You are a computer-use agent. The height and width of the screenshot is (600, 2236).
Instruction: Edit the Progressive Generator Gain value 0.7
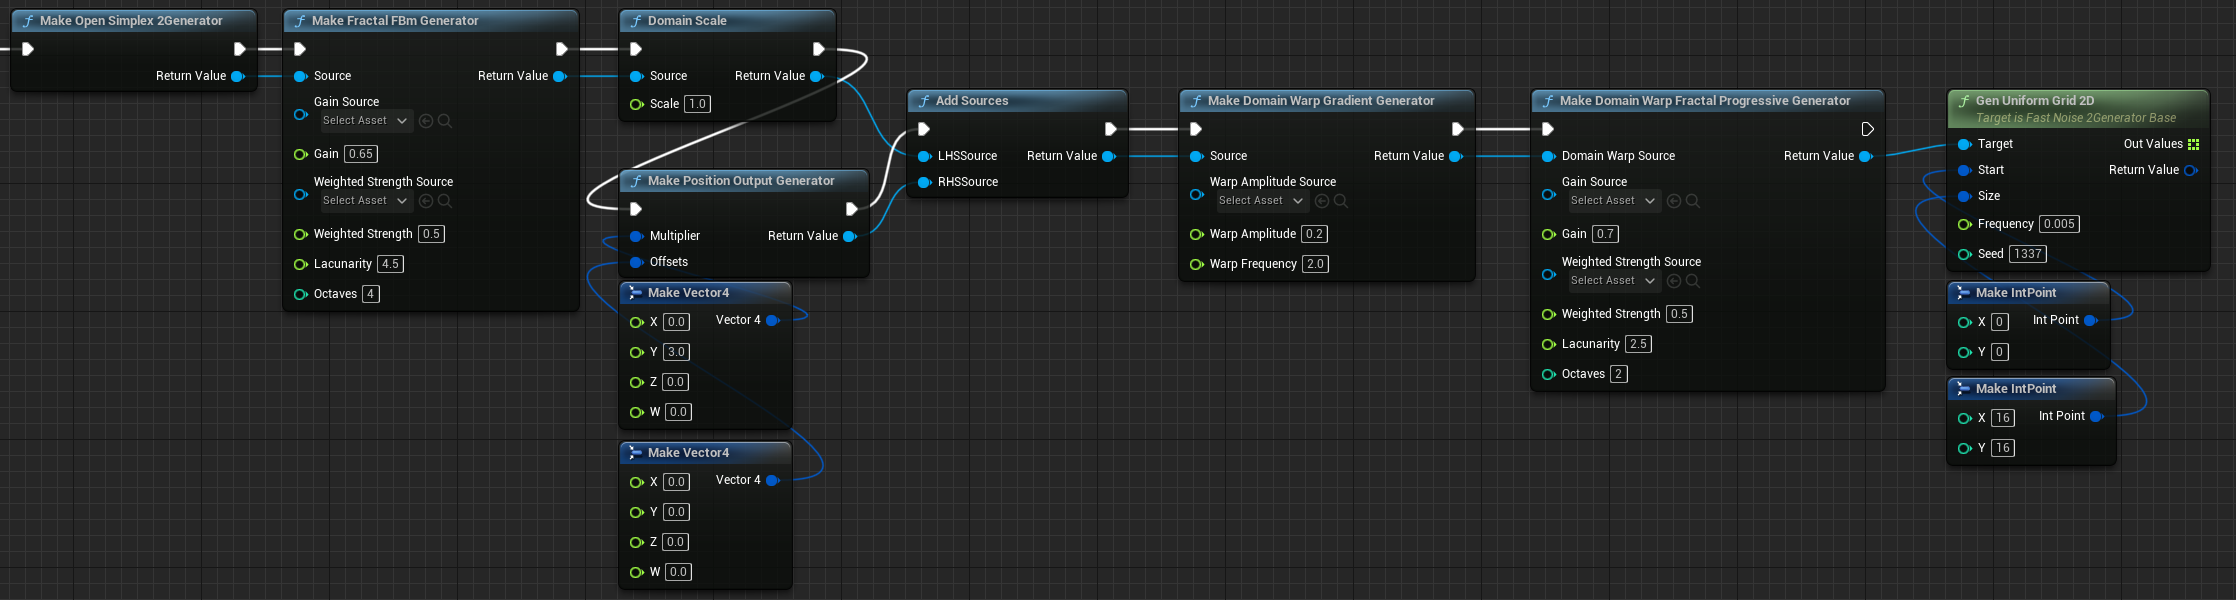[1605, 234]
